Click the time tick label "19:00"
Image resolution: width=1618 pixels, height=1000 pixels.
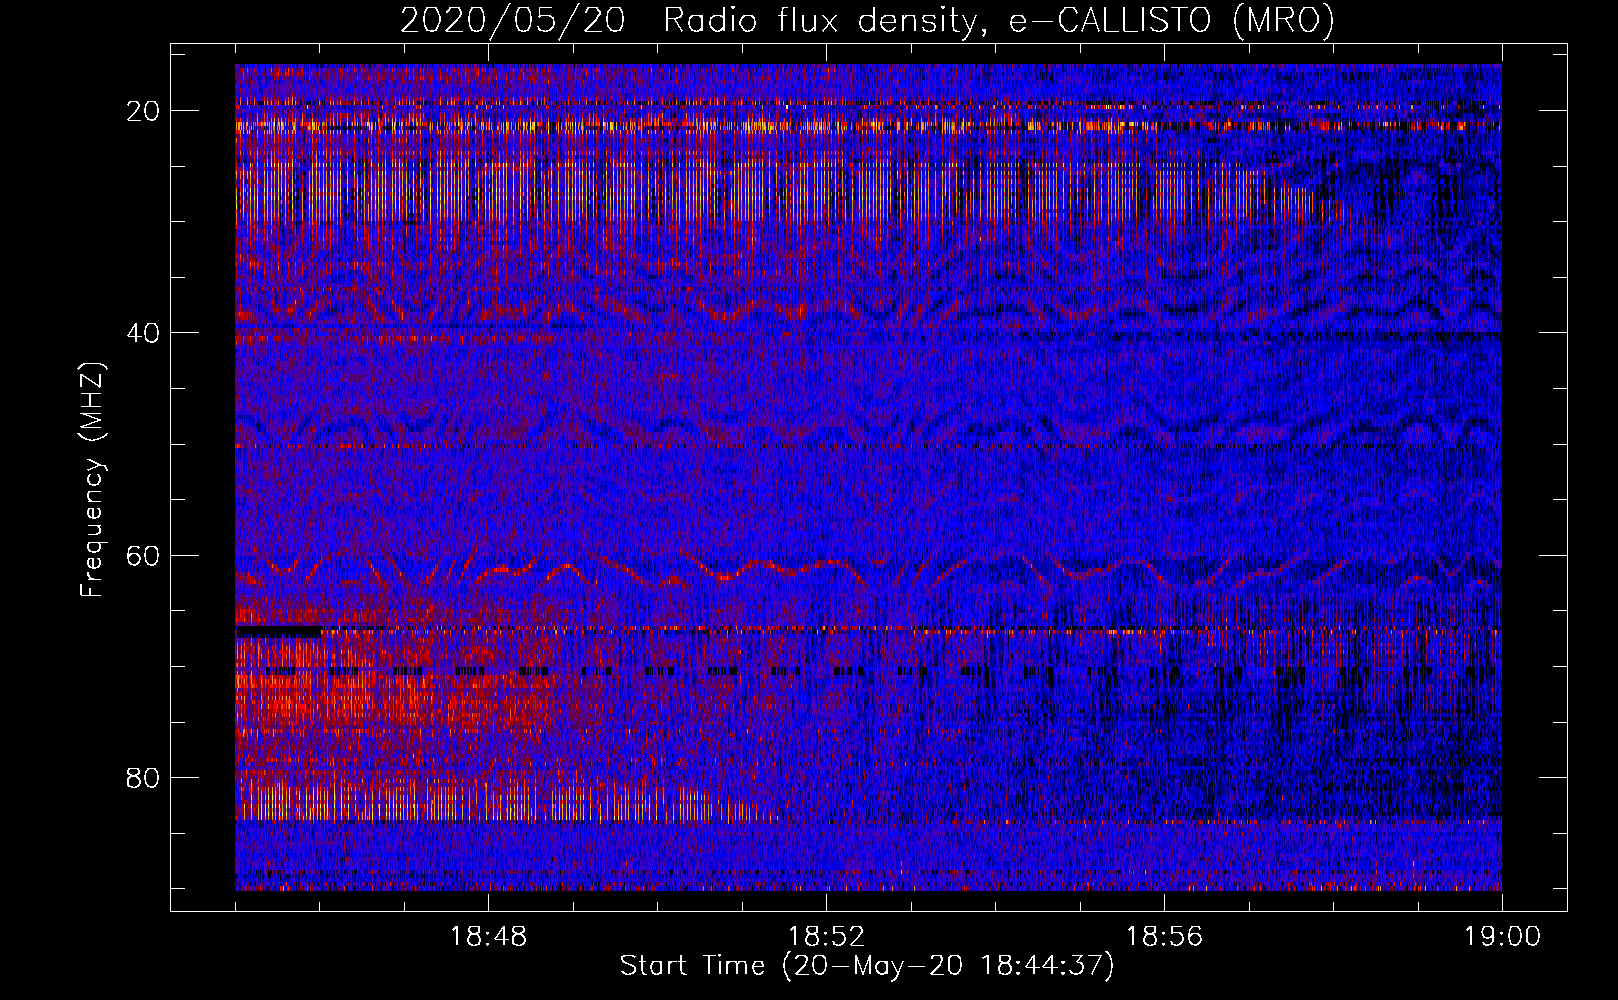click(x=1502, y=937)
